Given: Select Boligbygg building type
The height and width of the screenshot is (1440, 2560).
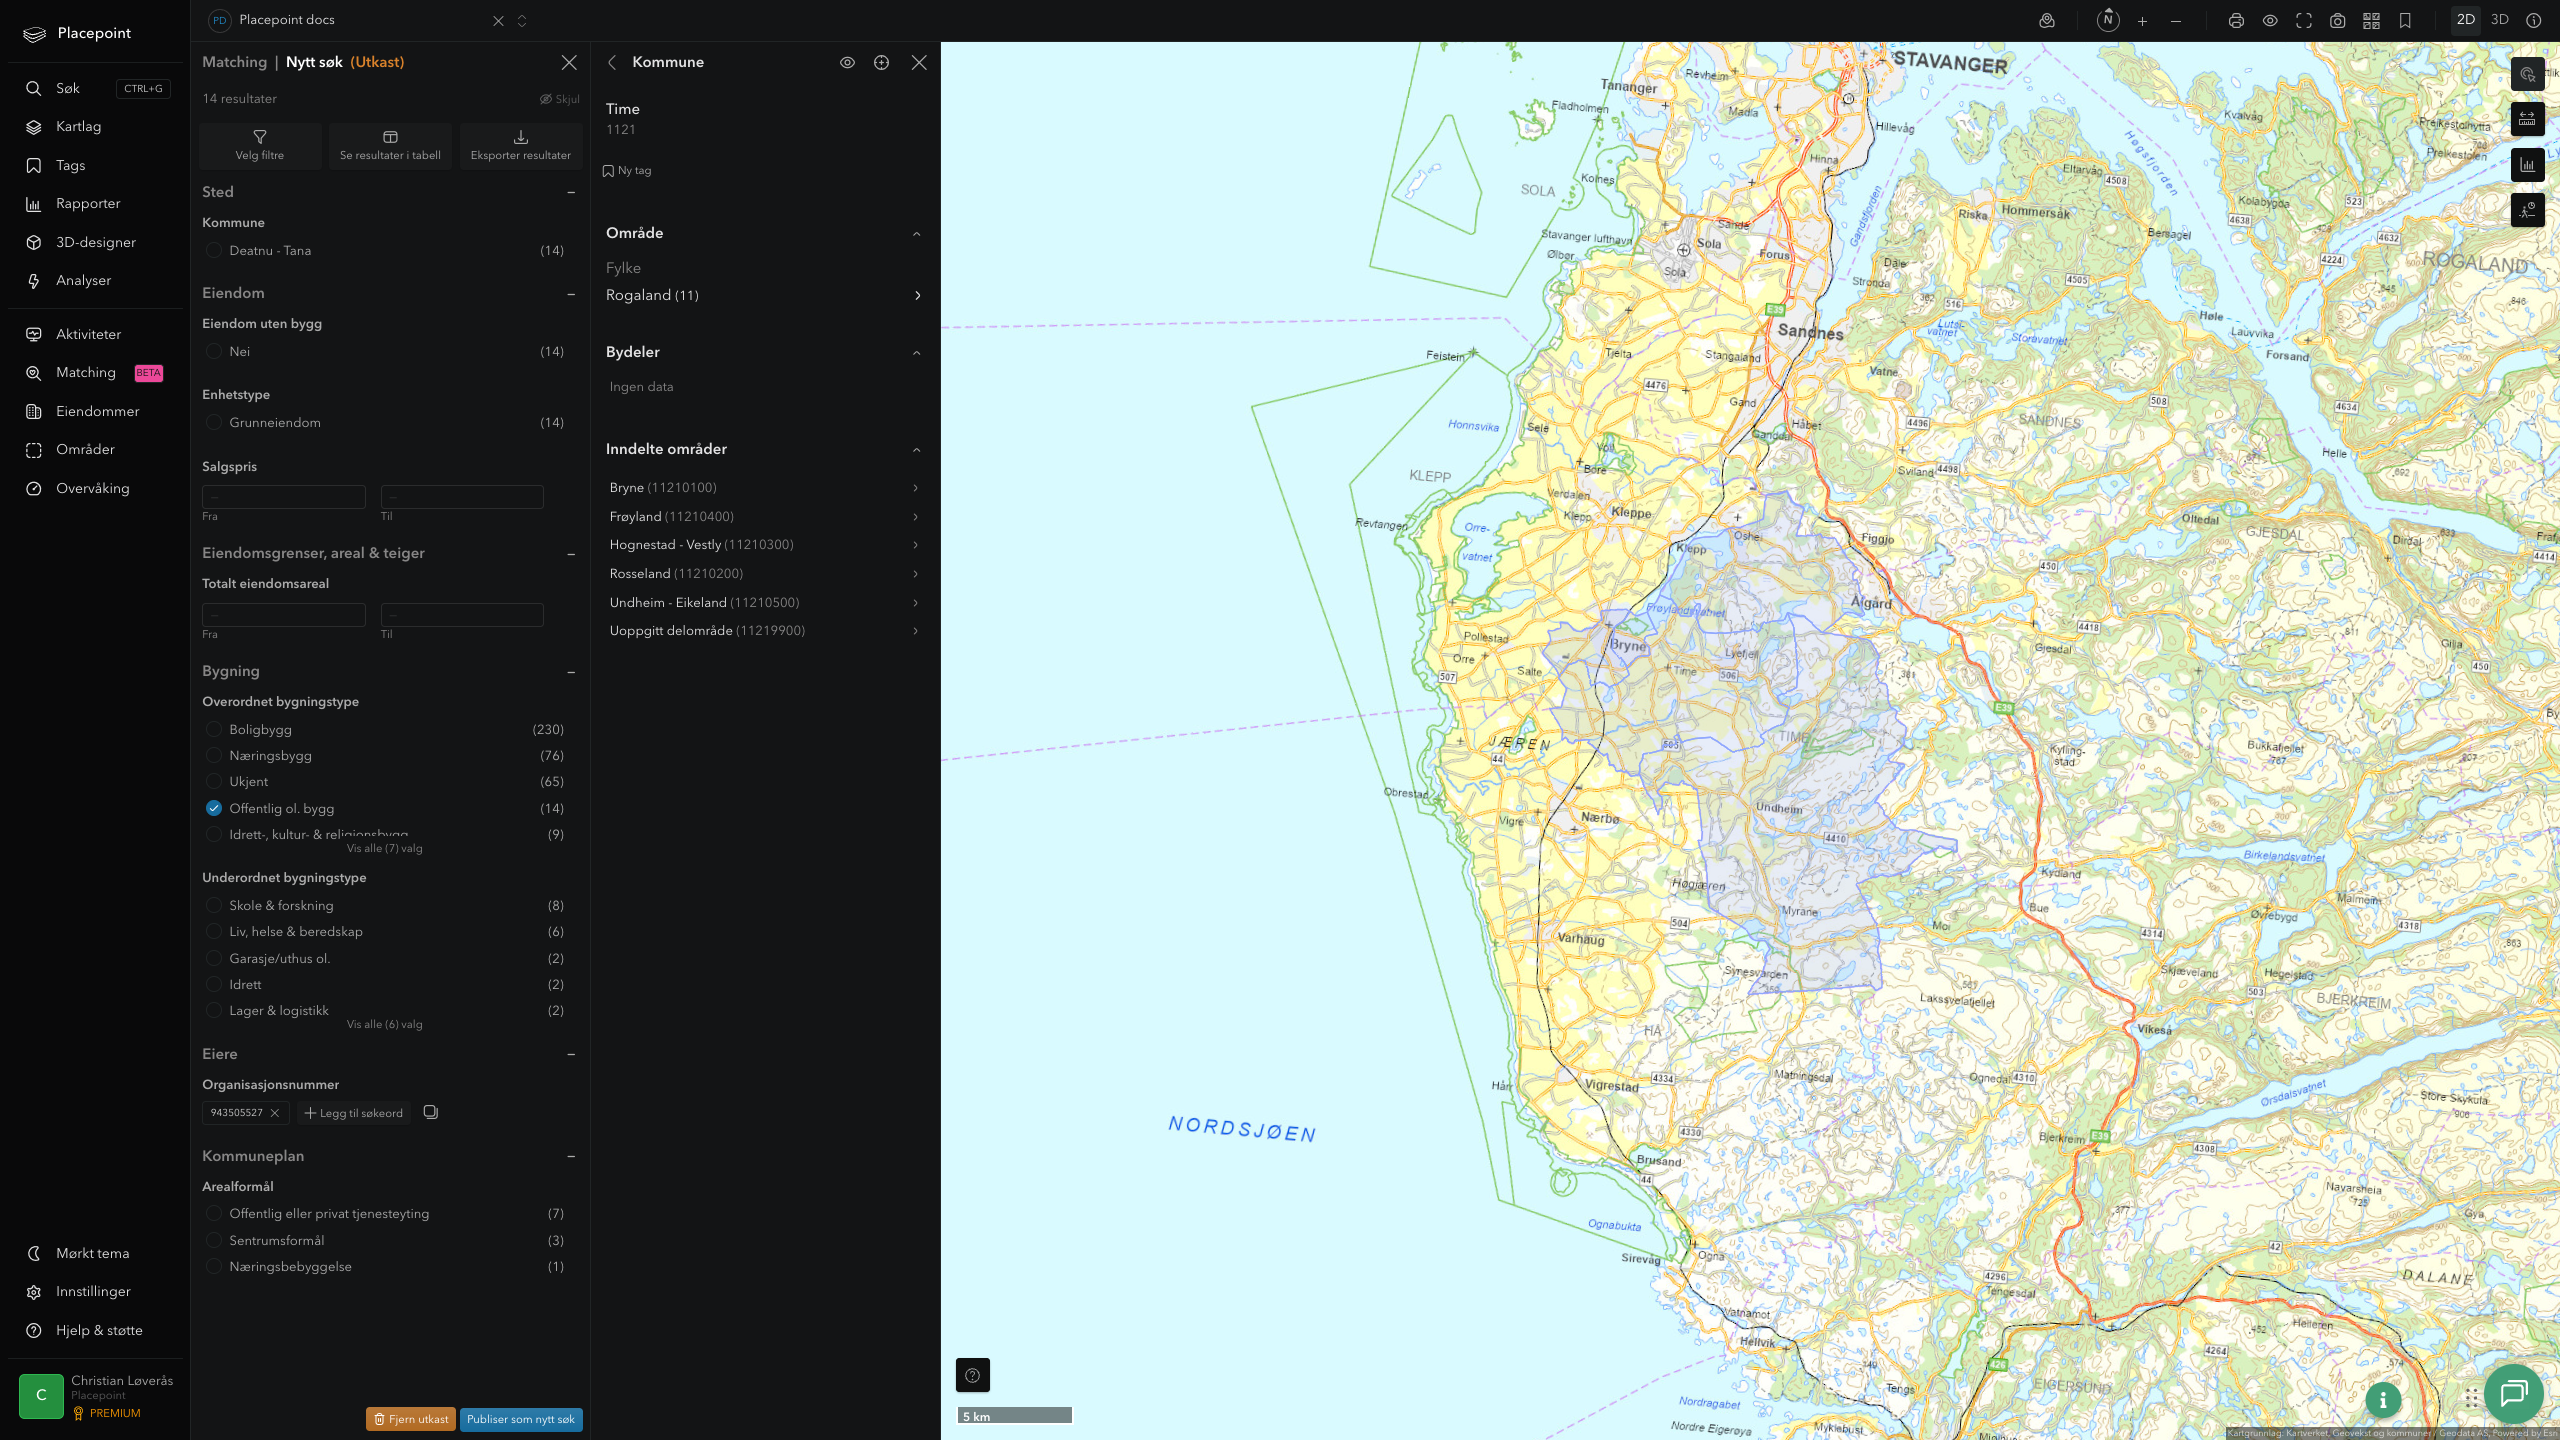Looking at the screenshot, I should (214, 730).
